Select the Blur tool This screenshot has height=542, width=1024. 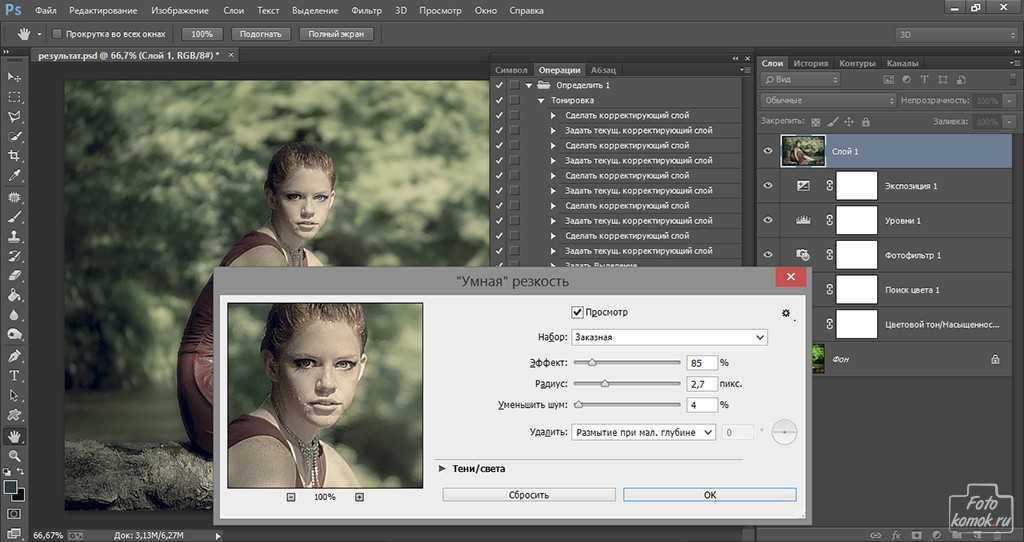click(x=14, y=315)
